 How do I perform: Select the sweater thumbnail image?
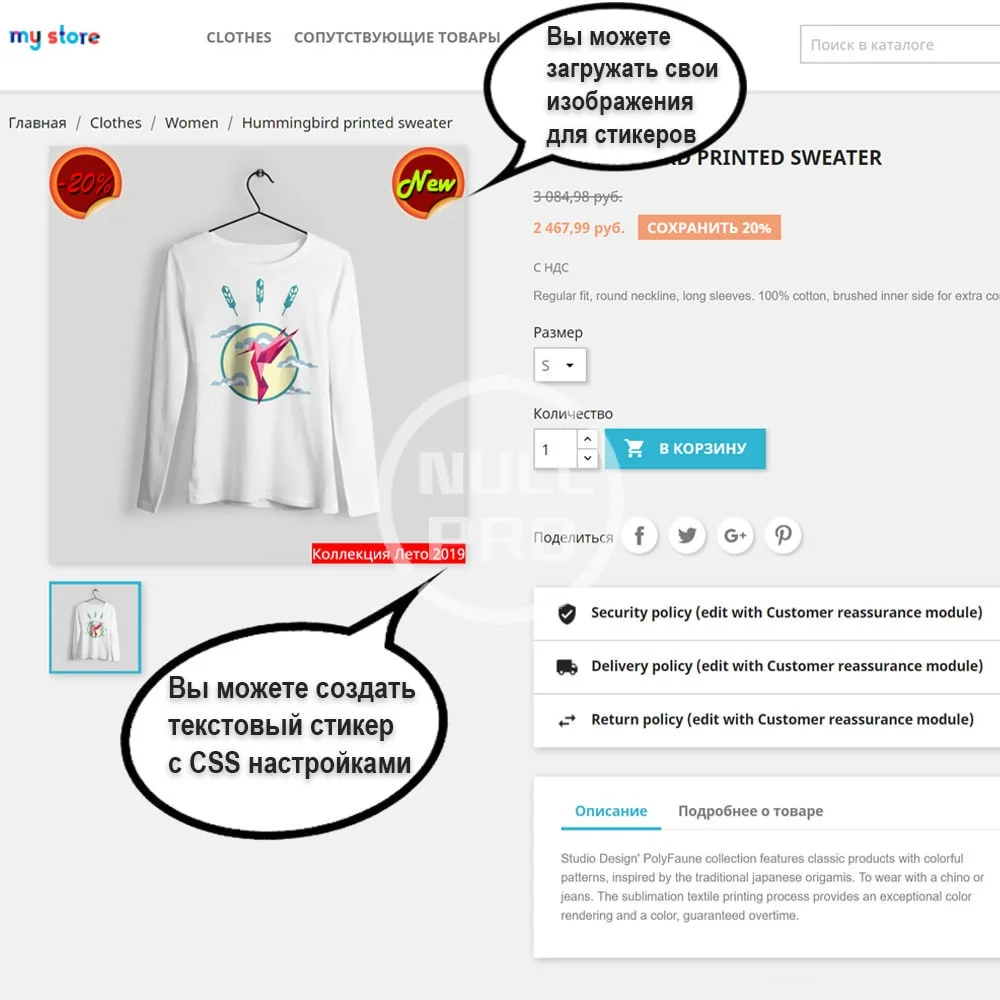point(95,628)
